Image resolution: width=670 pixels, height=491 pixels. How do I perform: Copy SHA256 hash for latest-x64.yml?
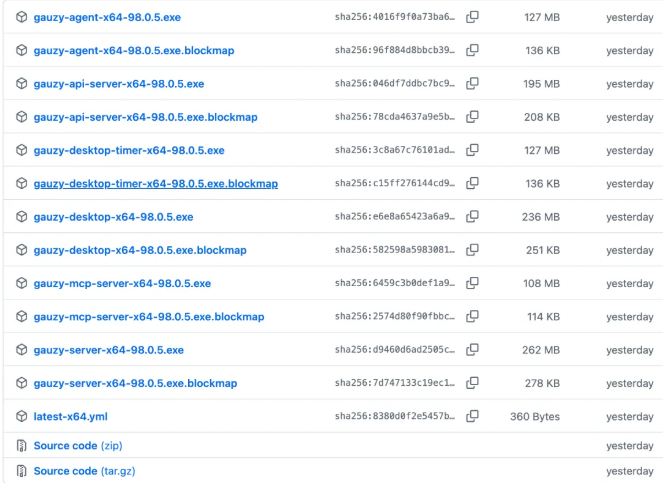(472, 416)
